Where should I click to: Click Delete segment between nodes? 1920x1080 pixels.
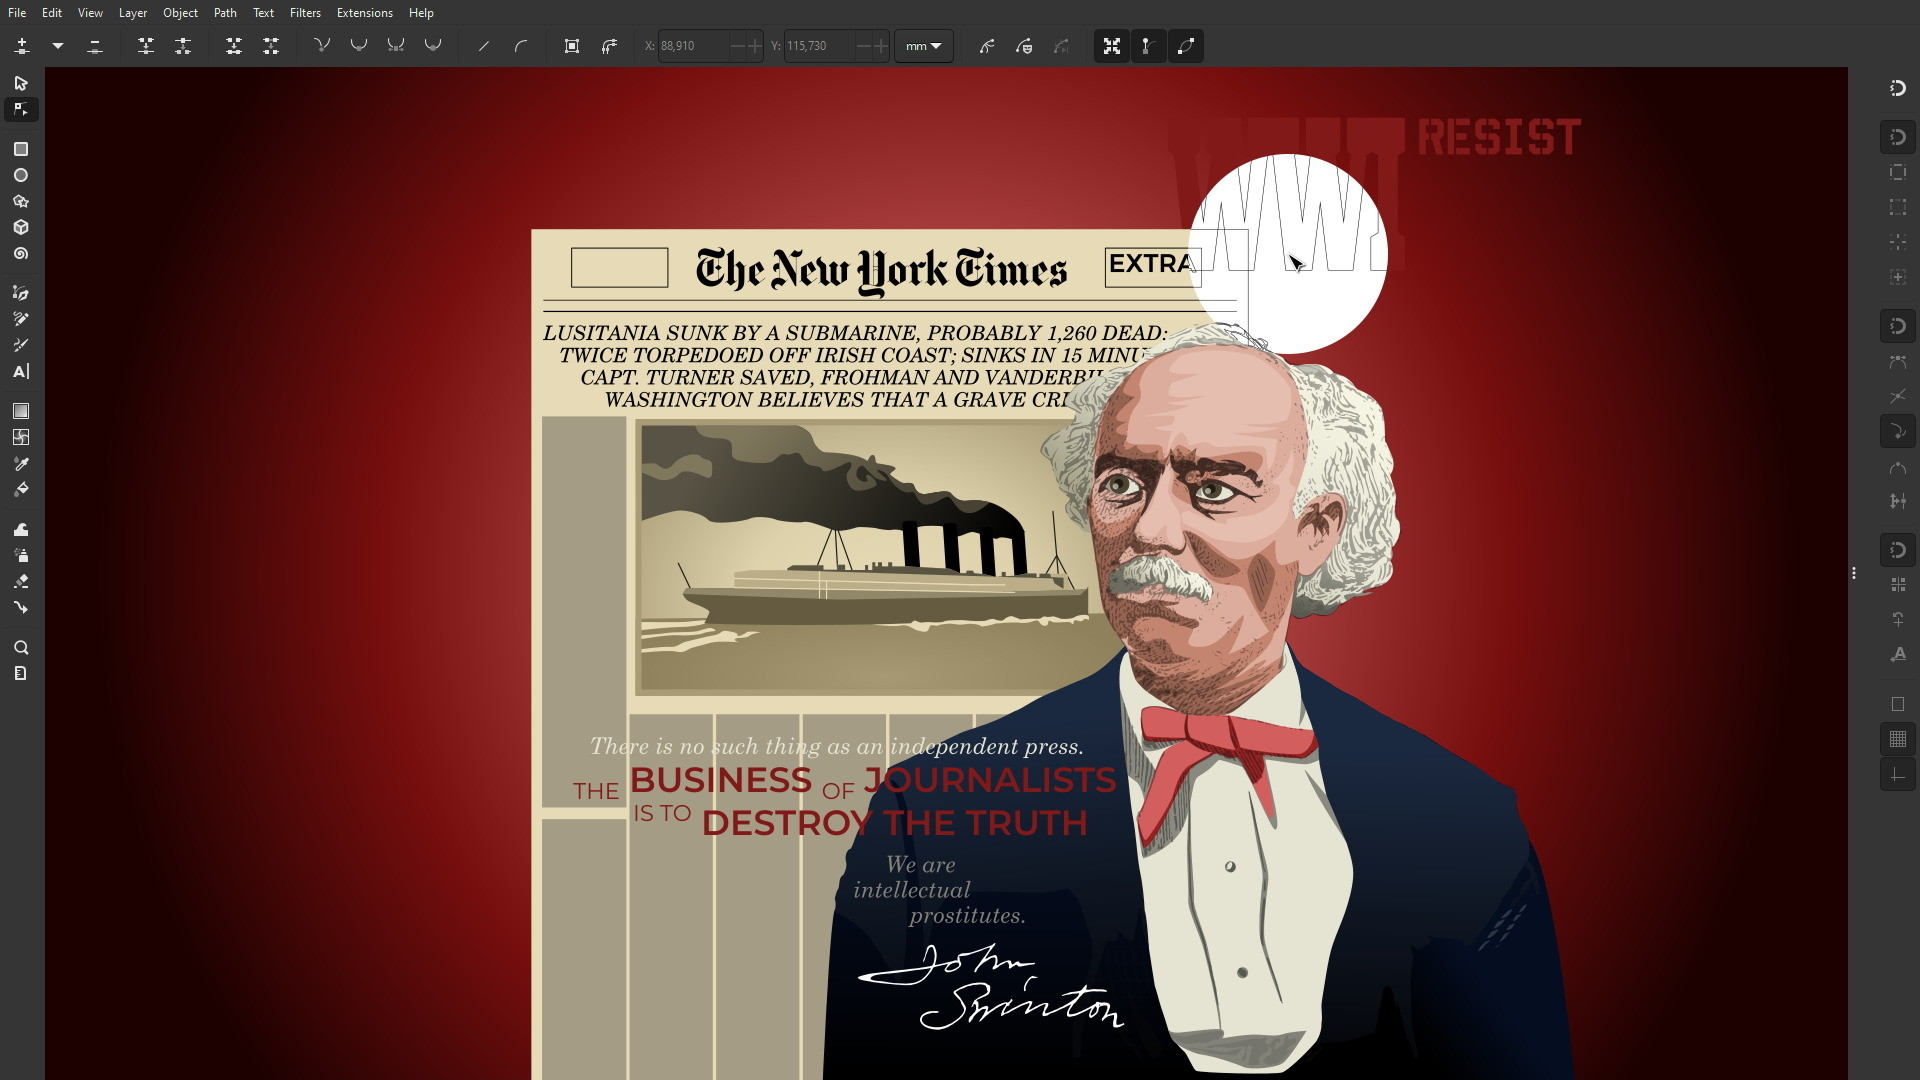pos(271,46)
